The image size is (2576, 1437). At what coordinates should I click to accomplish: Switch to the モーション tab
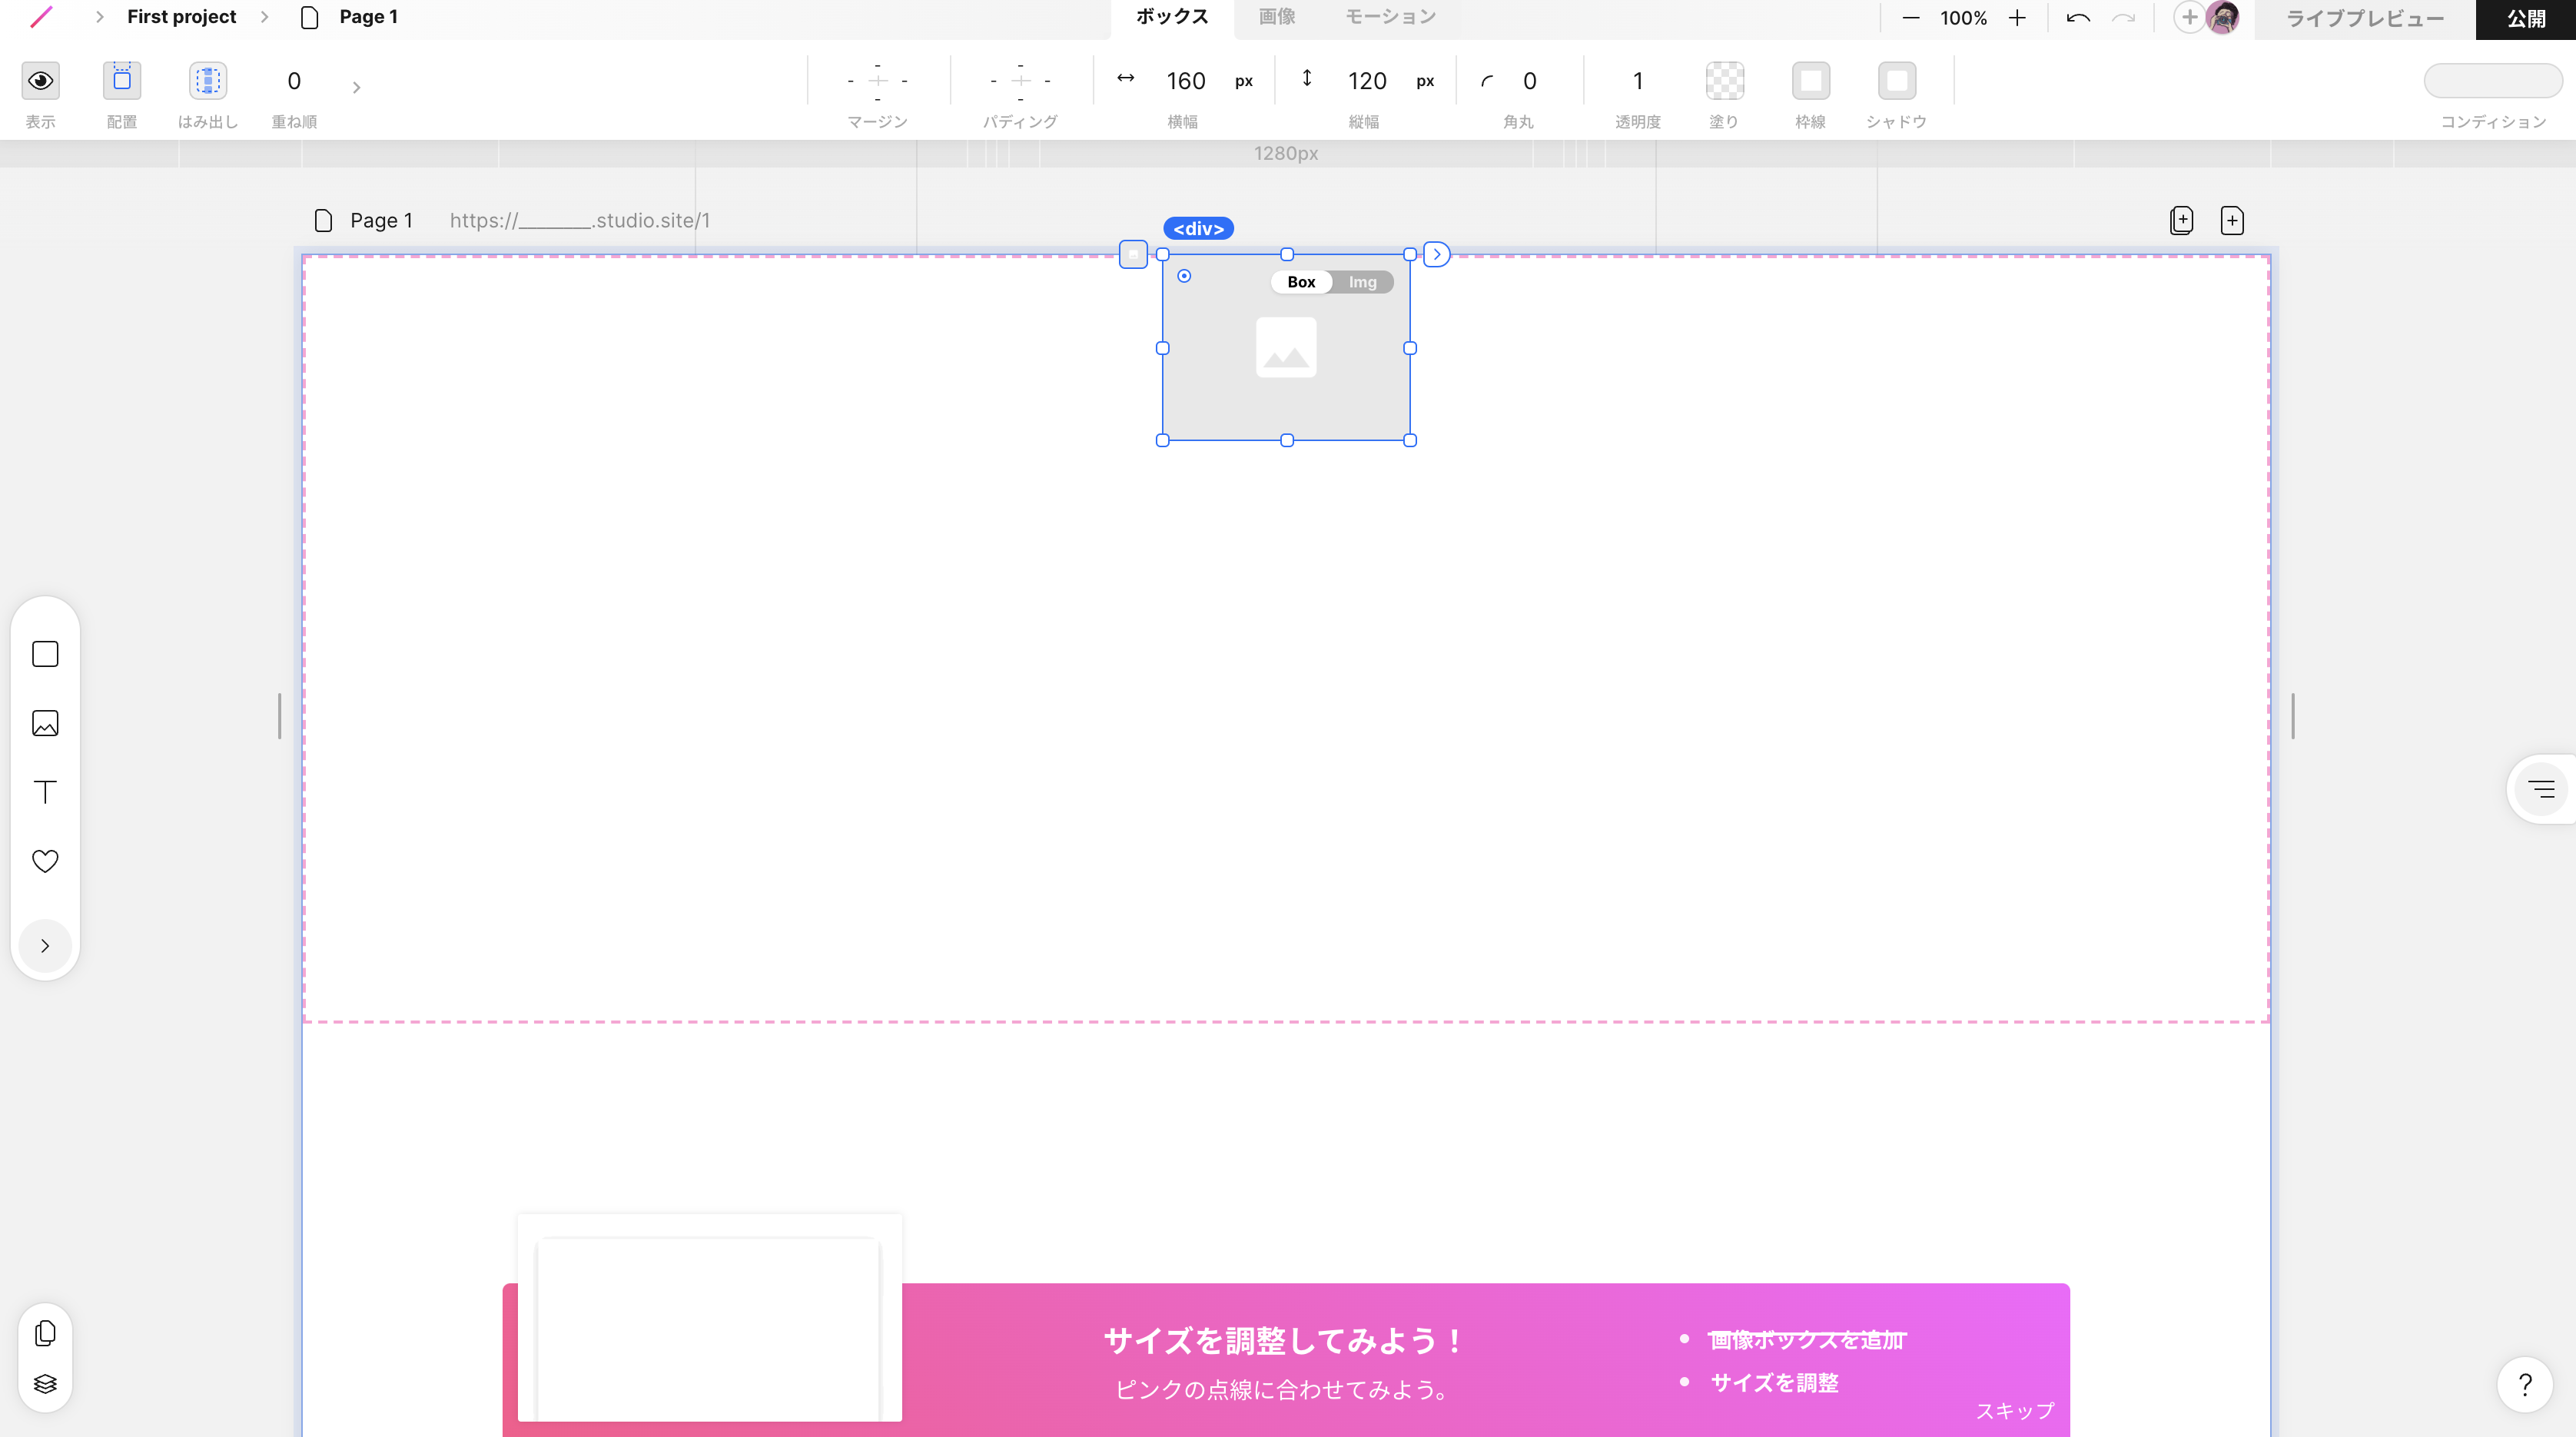[1390, 17]
